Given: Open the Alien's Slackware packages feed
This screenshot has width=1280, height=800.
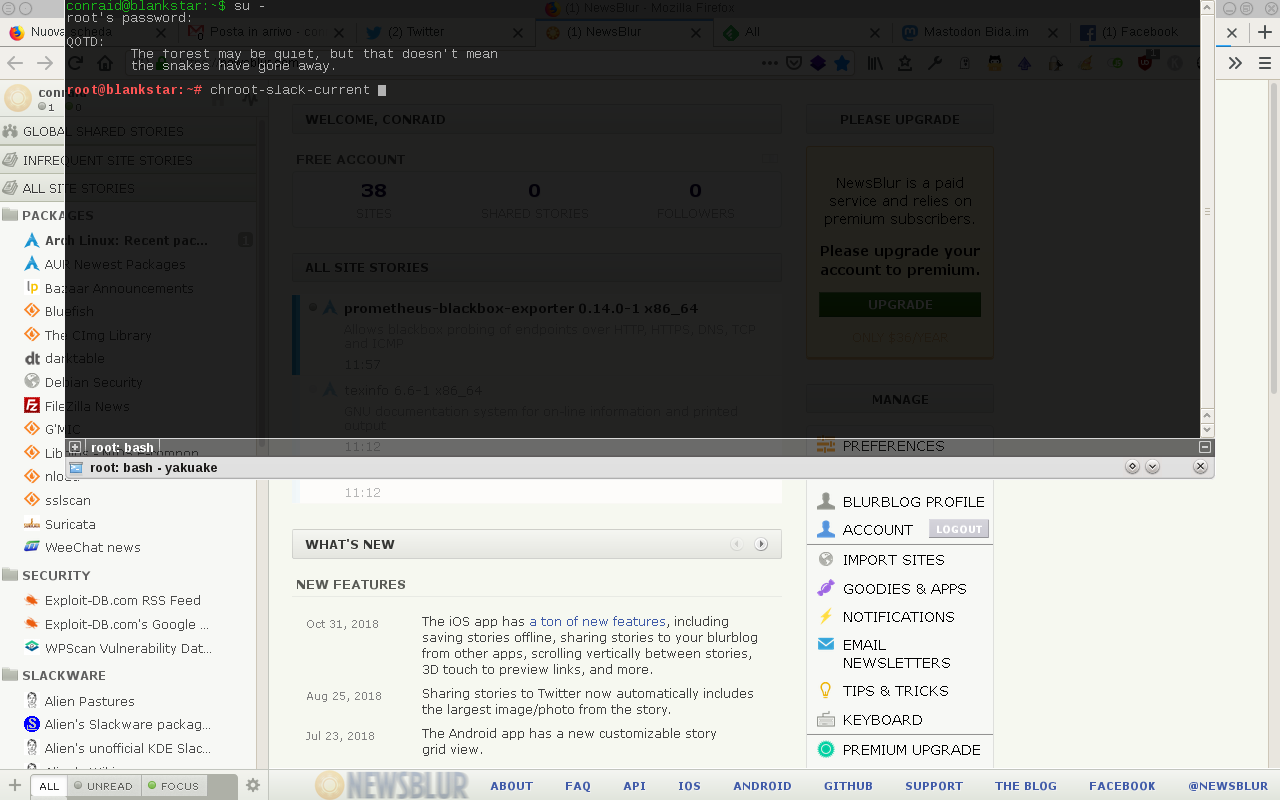Looking at the screenshot, I should pos(128,724).
